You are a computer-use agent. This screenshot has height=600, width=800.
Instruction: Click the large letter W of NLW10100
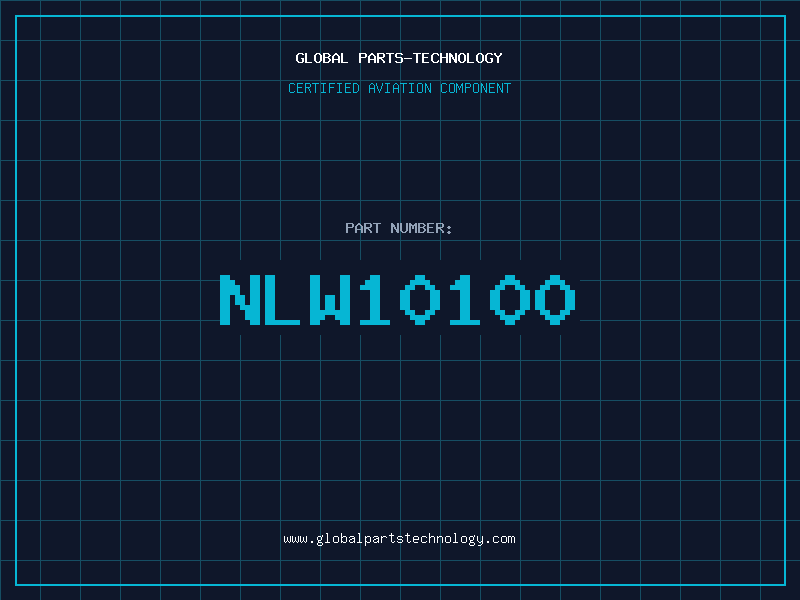(330, 300)
